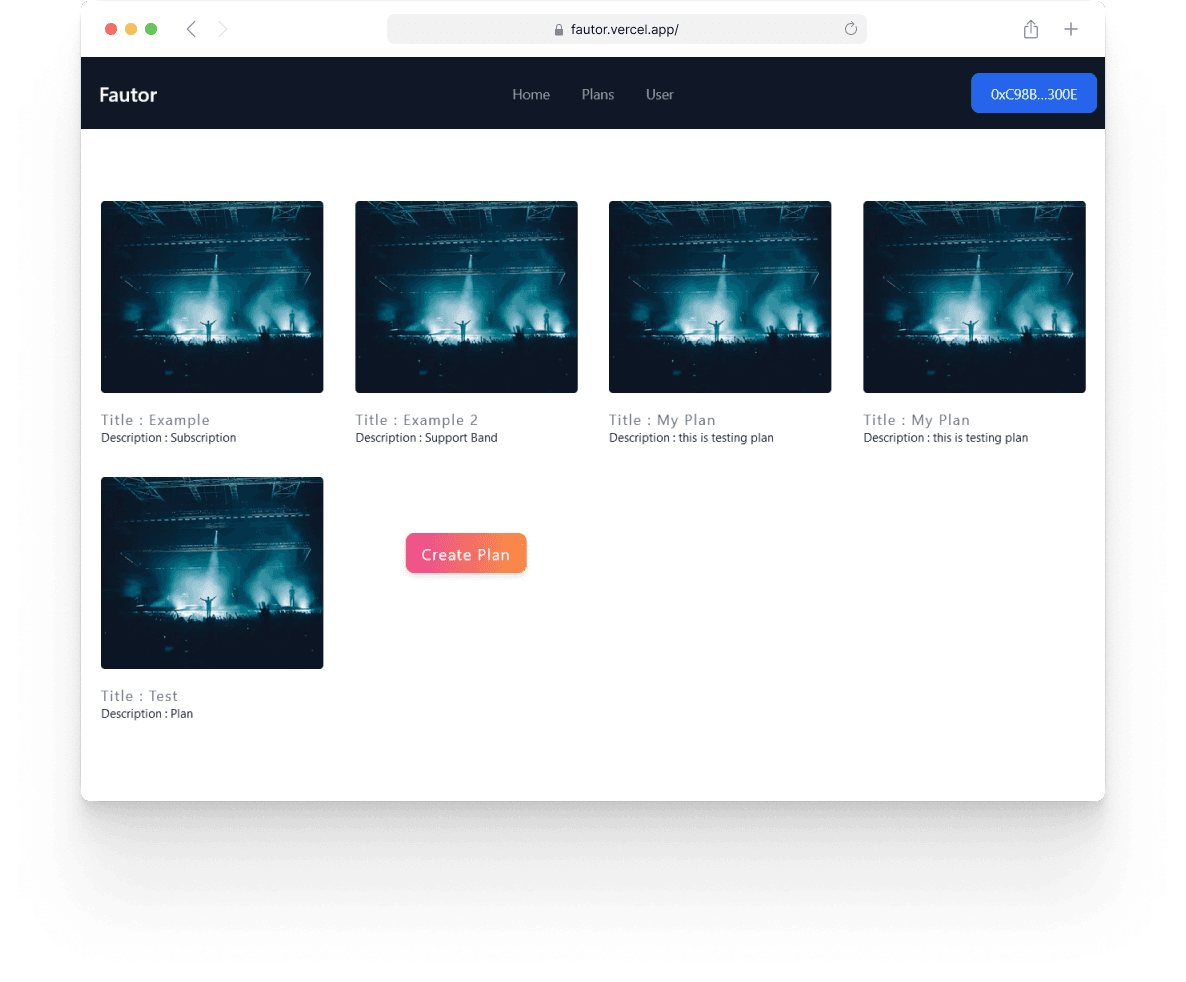The image size is (1186, 982).
Task: Open the Example plan thumbnail
Action: [212, 297]
